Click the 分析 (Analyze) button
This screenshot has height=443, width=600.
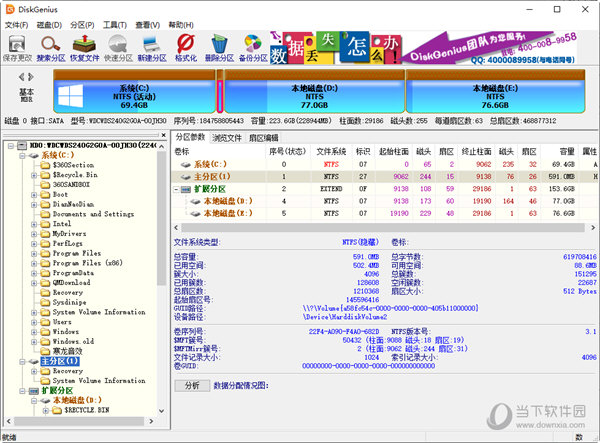coord(192,385)
